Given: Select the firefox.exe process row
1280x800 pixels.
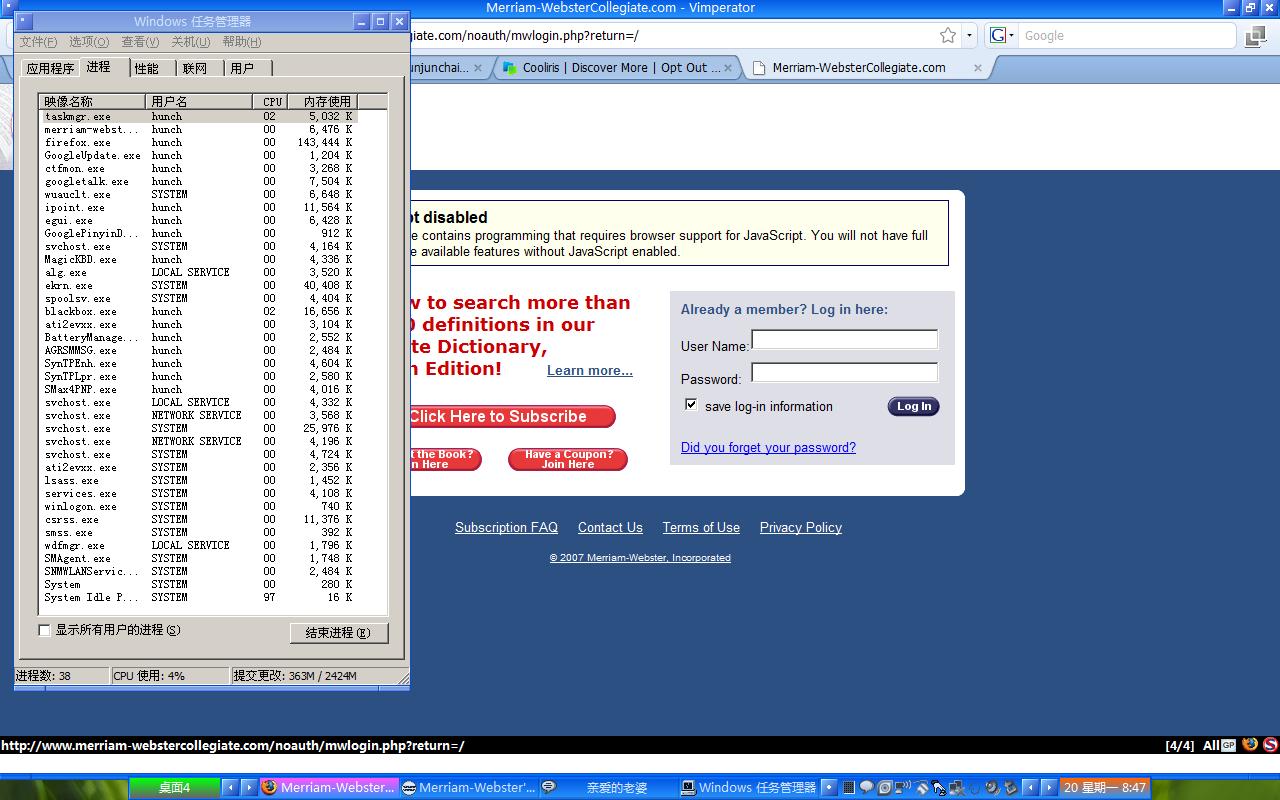Looking at the screenshot, I should click(x=199, y=143).
